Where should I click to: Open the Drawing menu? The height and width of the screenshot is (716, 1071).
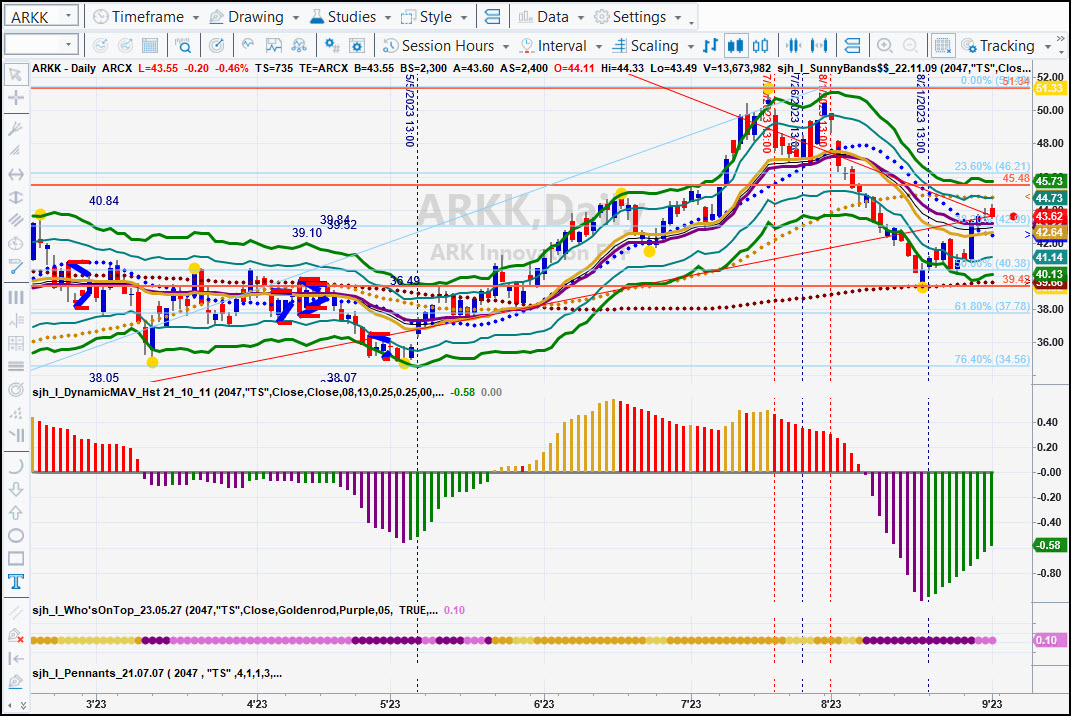tap(247, 17)
